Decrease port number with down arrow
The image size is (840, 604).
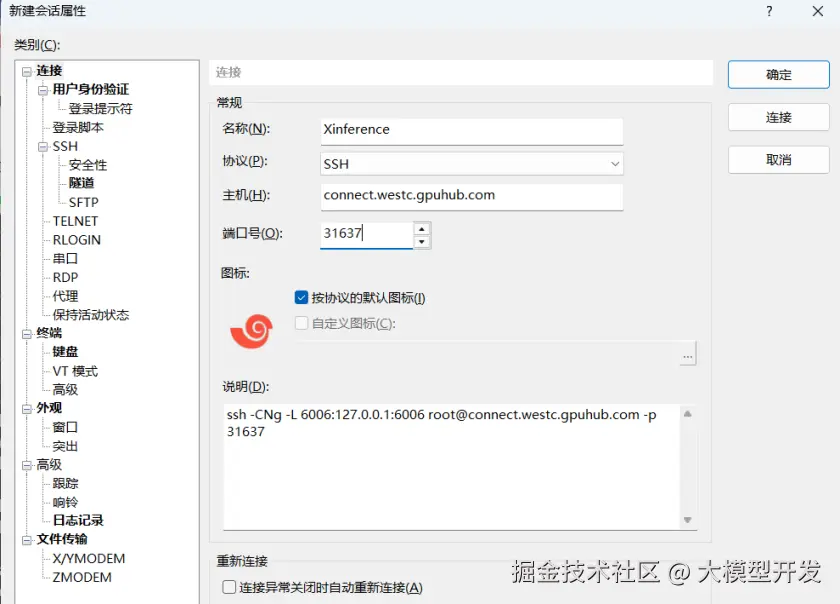pyautogui.click(x=422, y=242)
